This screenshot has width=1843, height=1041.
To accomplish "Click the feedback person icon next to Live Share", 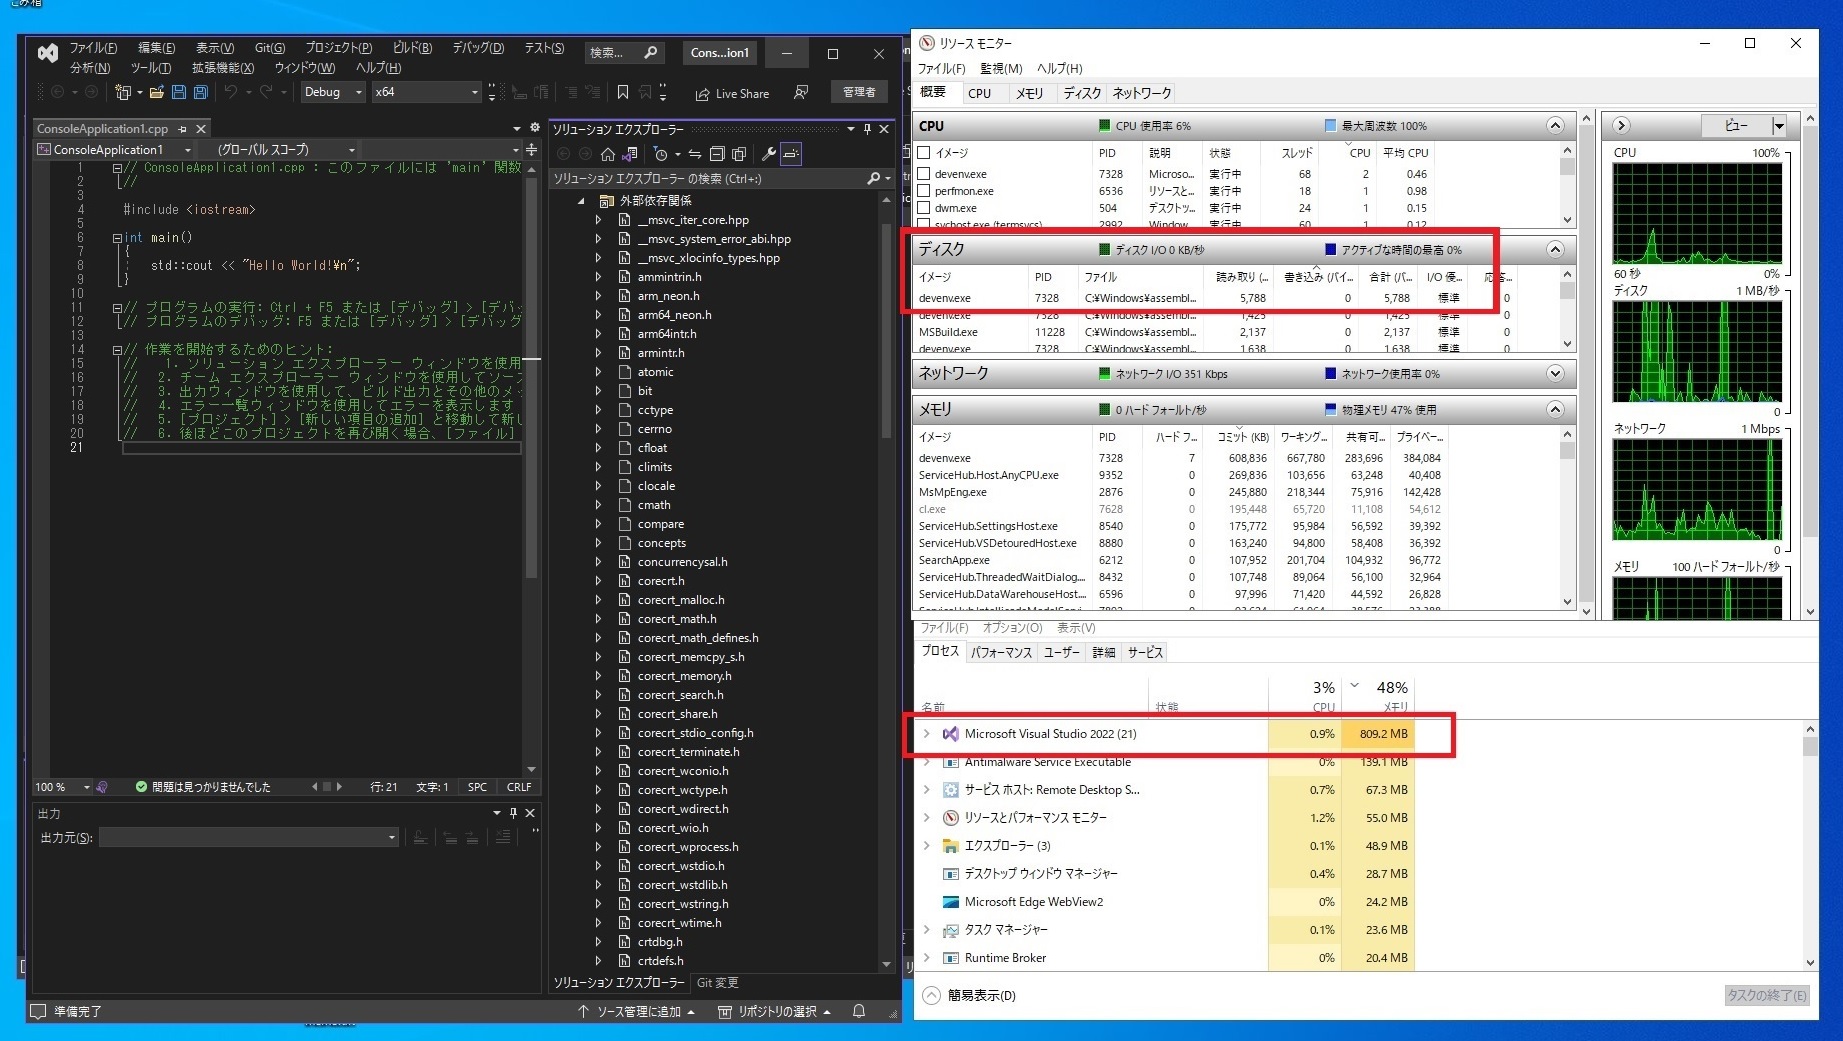I will click(x=801, y=92).
